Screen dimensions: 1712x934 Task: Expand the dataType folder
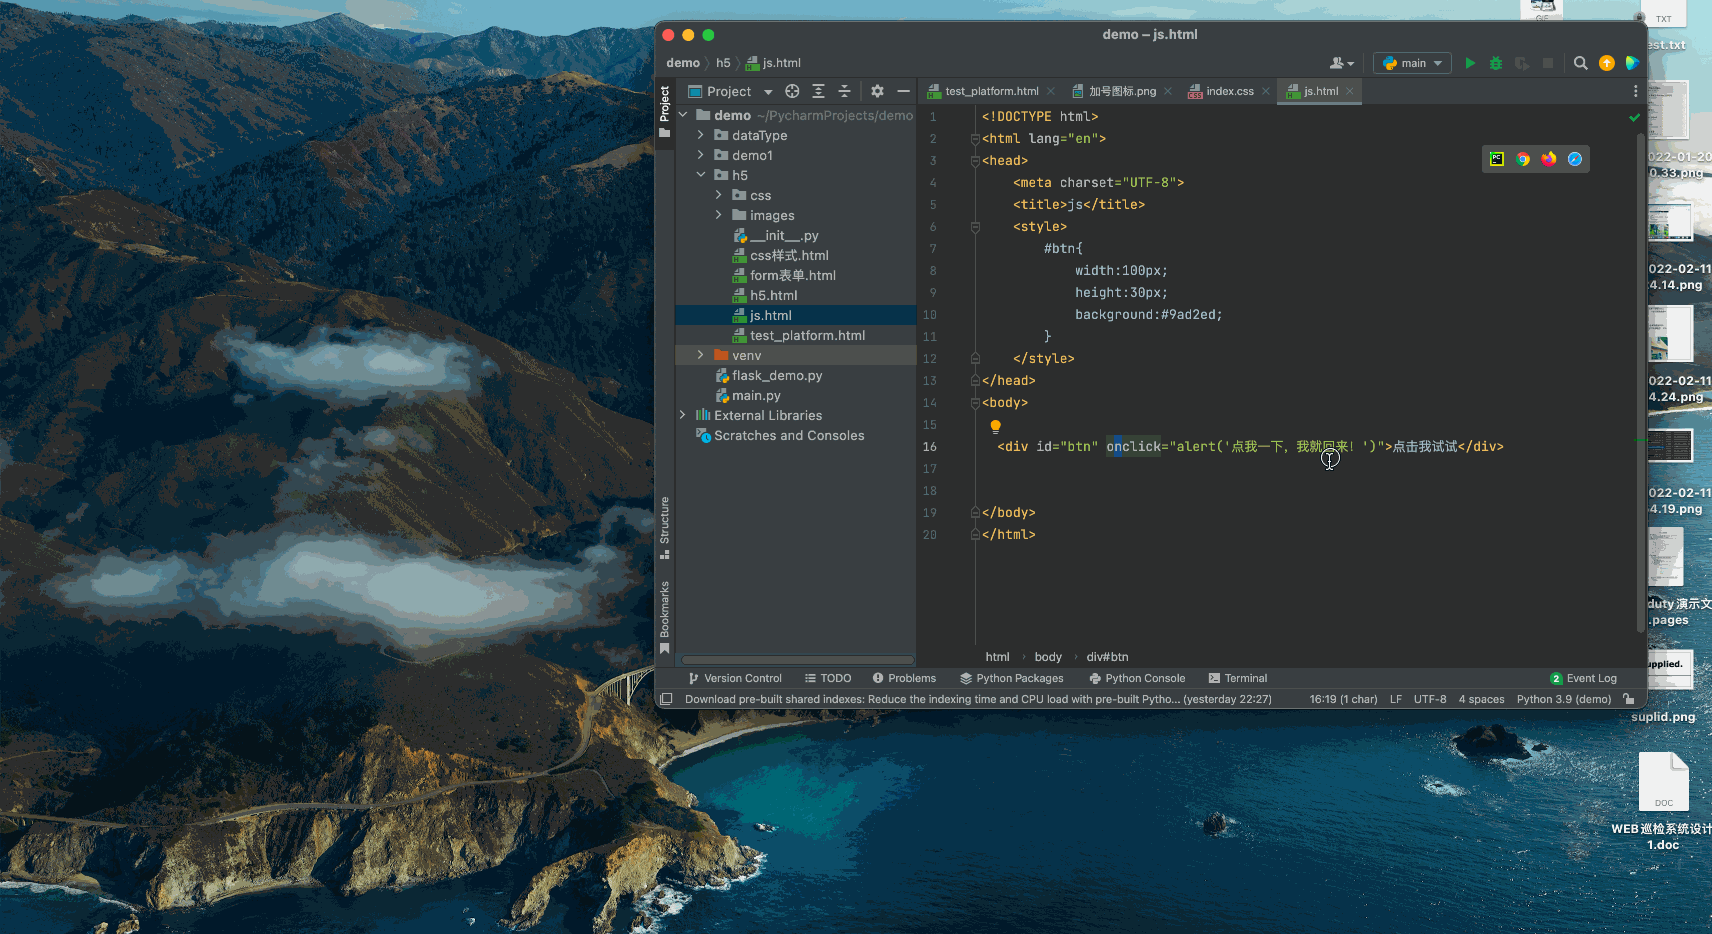(700, 135)
